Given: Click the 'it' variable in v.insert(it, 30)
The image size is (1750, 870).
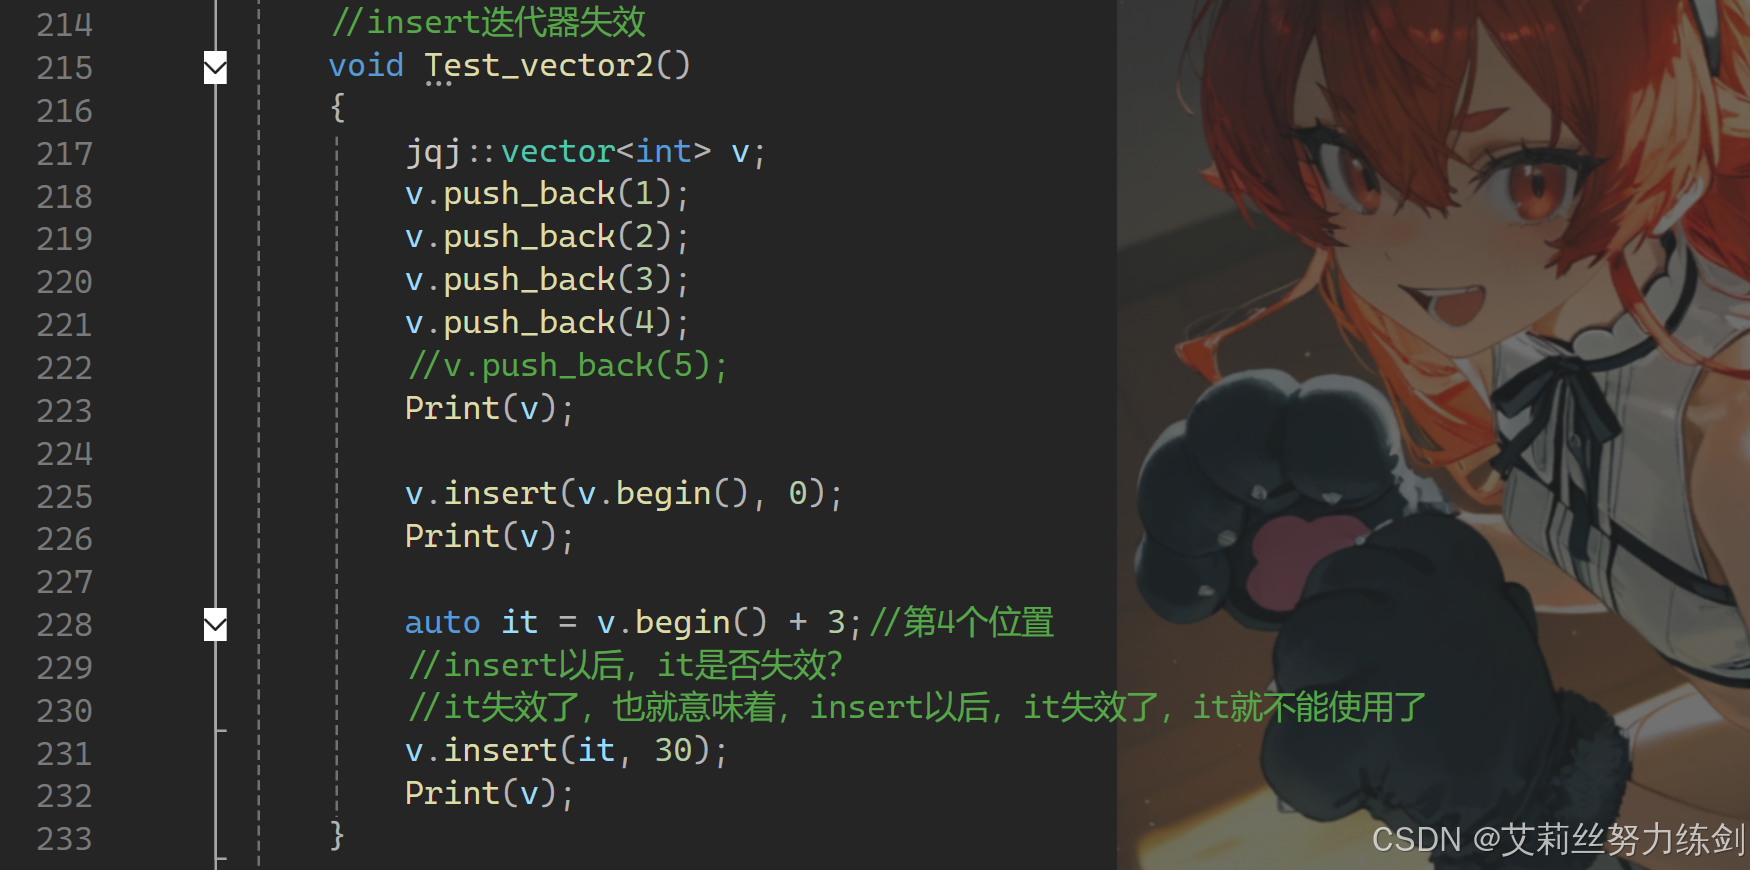Looking at the screenshot, I should tap(596, 751).
